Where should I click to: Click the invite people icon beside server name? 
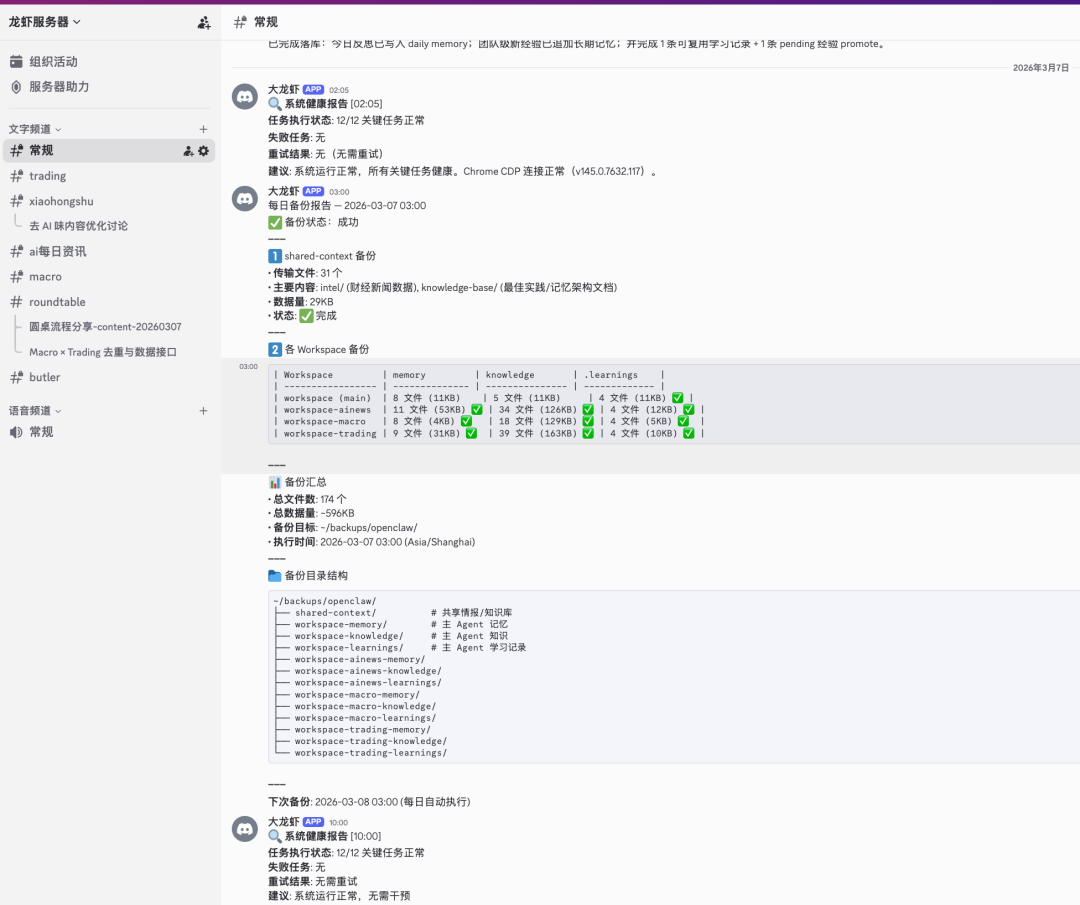204,23
